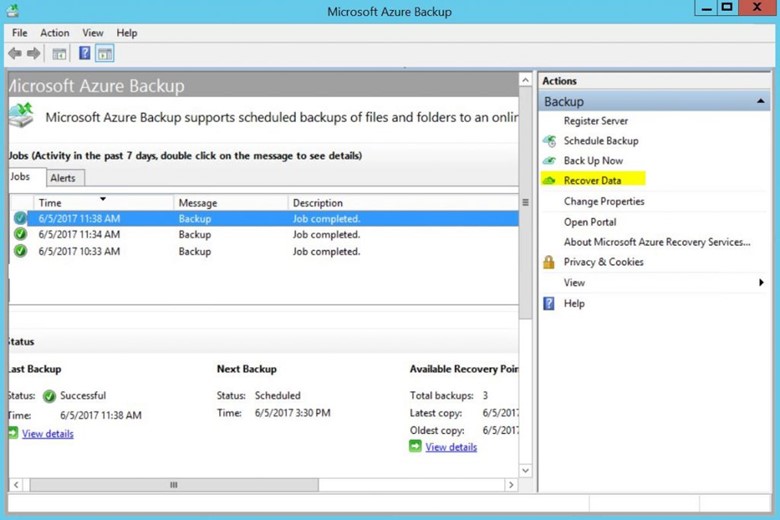Screen dimensions: 780x520
Task: Open the Action menu
Action: coord(55,33)
